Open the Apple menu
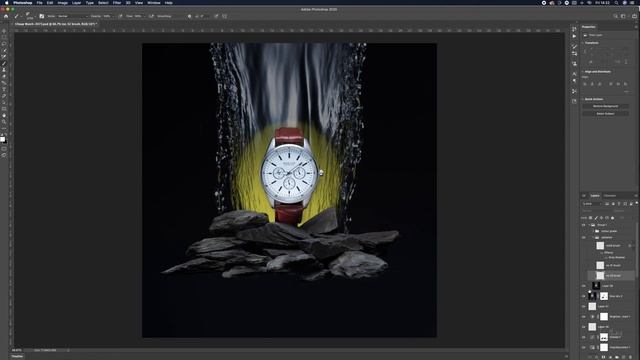Screen dimensions: 640x360 (x=6, y=3)
